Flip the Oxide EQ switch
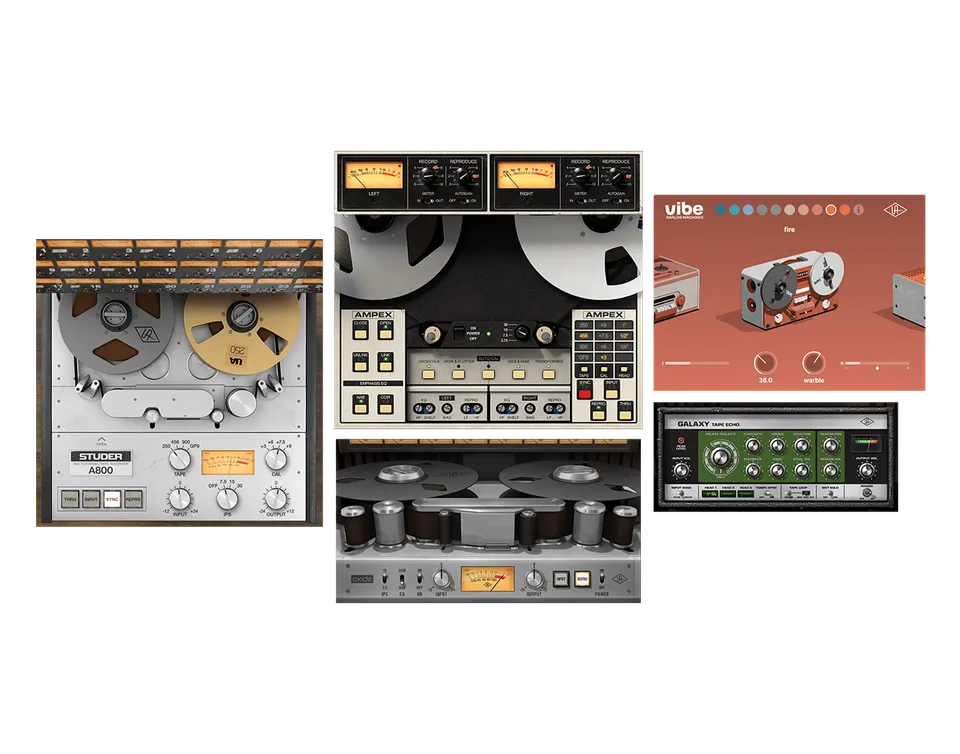960x754 pixels. 402,578
